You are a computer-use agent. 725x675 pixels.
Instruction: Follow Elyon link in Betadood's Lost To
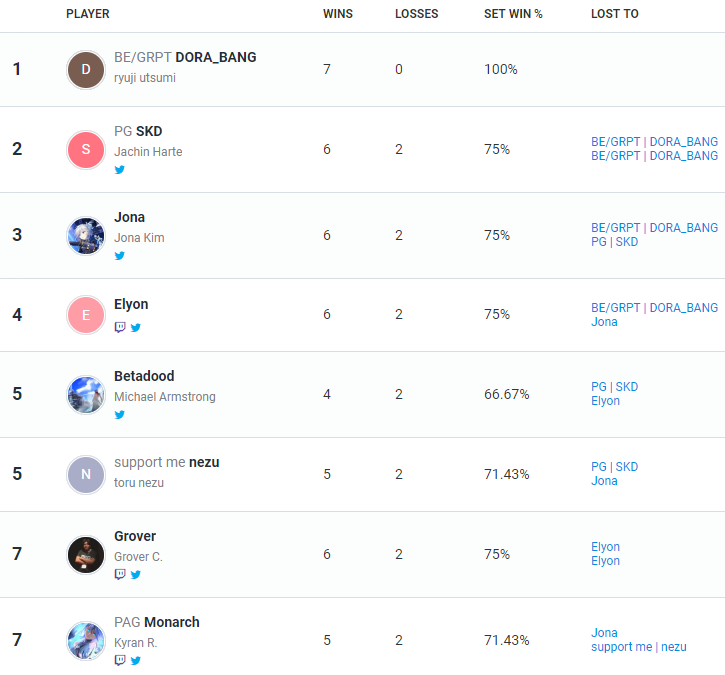pos(605,401)
